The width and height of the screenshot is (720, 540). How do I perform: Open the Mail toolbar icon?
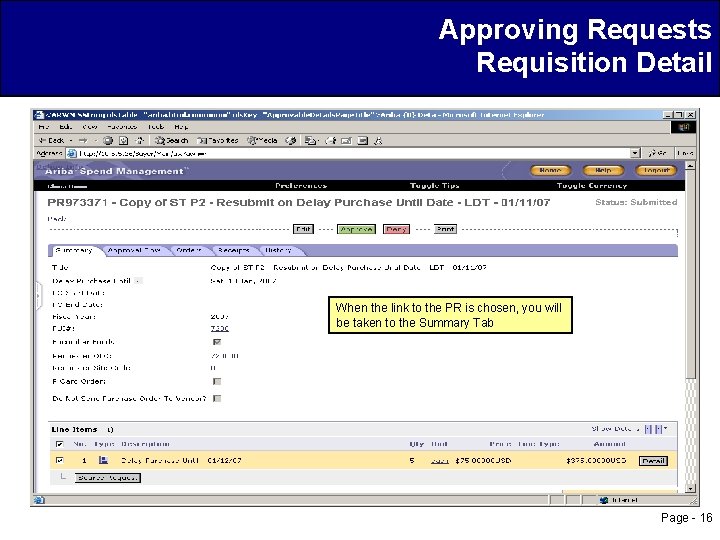(311, 141)
